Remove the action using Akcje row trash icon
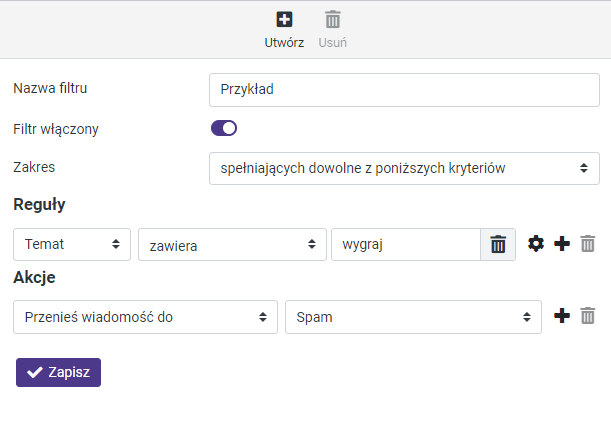Viewport: 611px width, 435px height. (588, 316)
